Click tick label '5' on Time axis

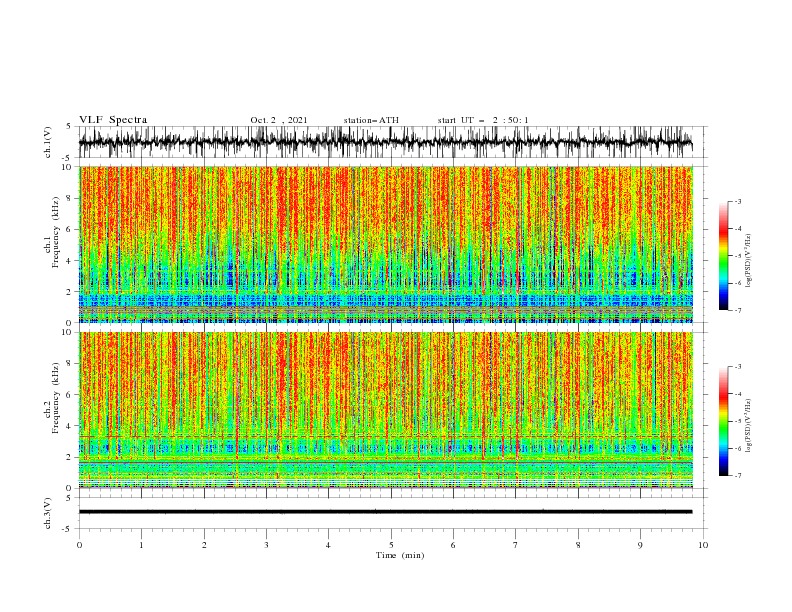pyautogui.click(x=391, y=545)
